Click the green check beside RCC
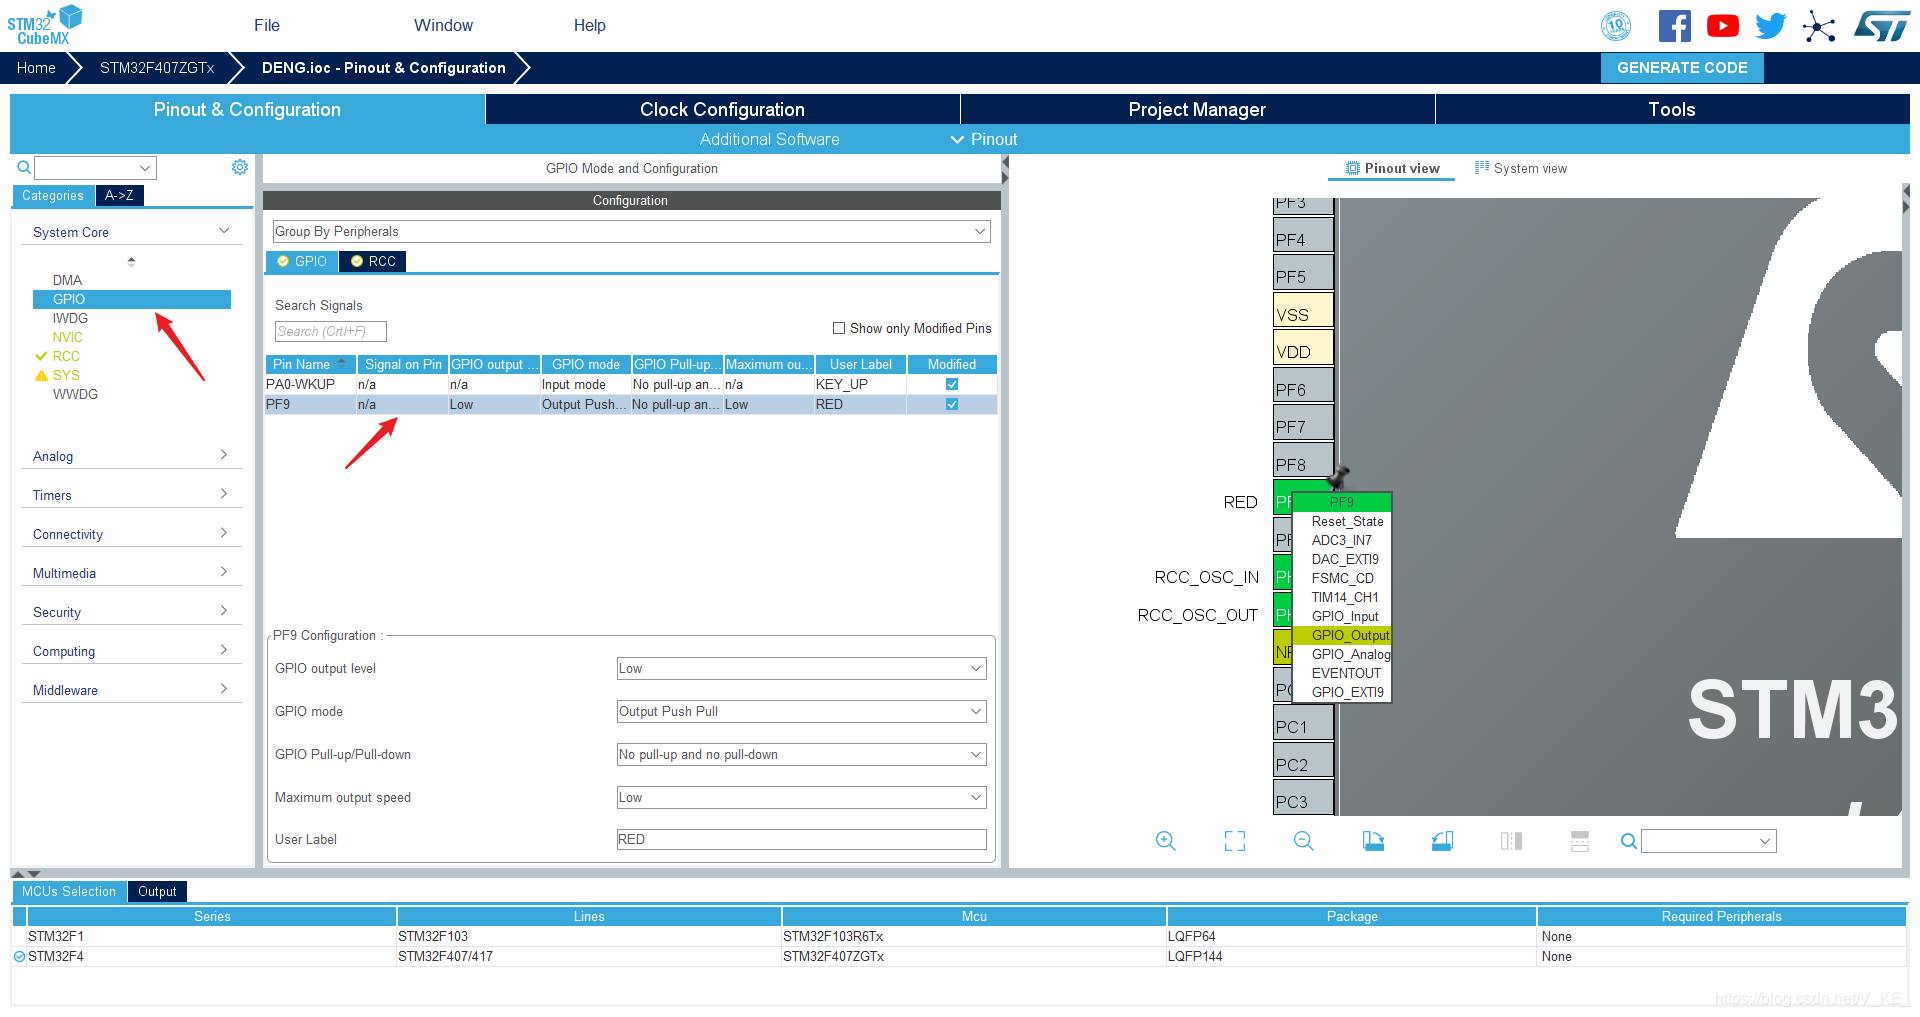Image resolution: width=1920 pixels, height=1017 pixels. (x=41, y=356)
